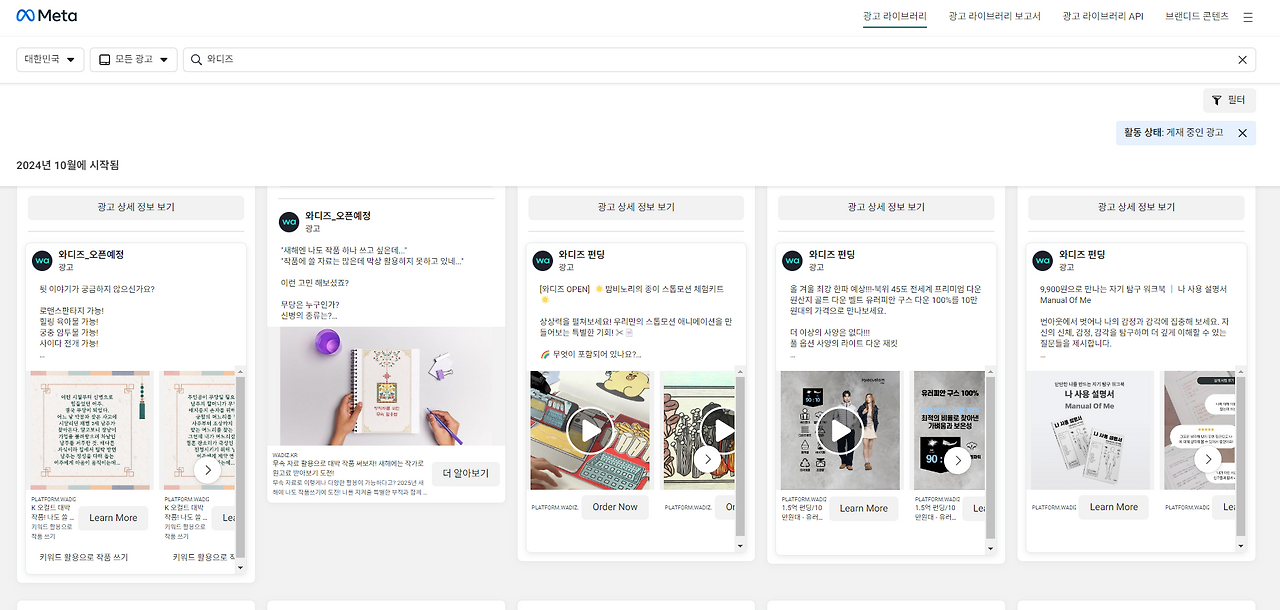Open the 필터 button
The image size is (1280, 610).
click(1229, 100)
